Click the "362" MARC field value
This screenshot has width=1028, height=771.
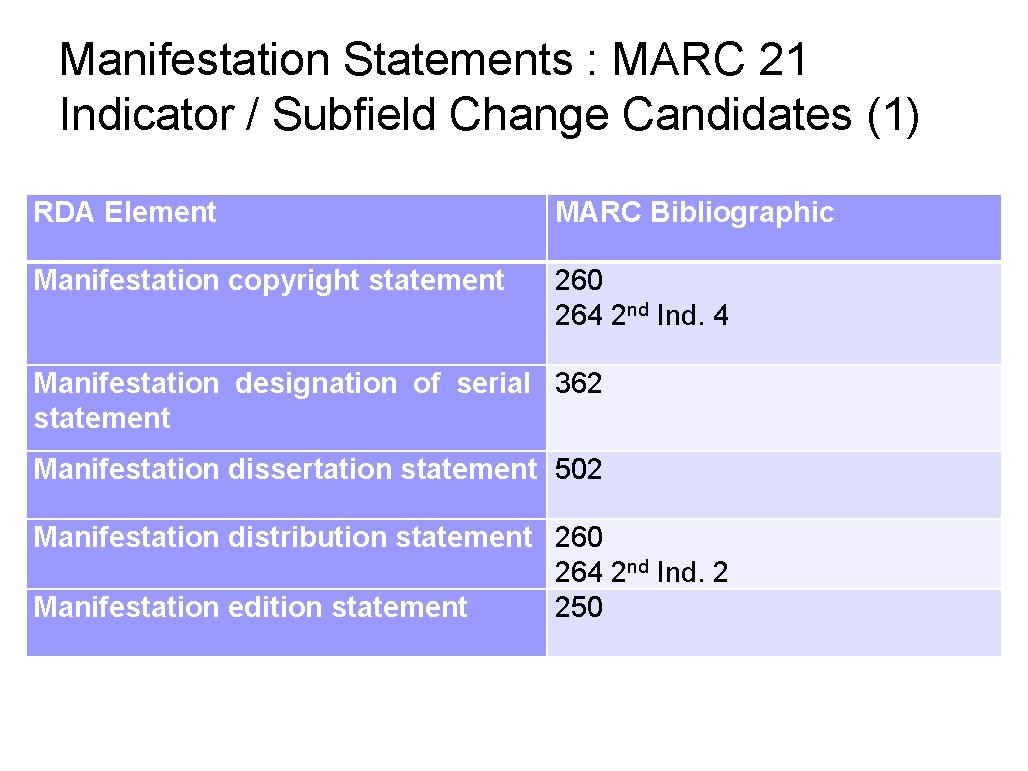[579, 384]
